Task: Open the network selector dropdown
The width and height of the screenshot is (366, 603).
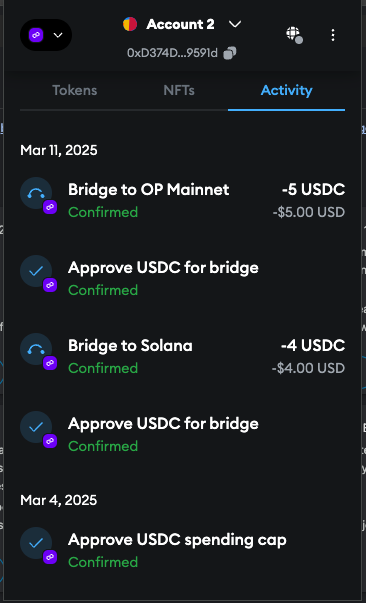Action: click(46, 35)
